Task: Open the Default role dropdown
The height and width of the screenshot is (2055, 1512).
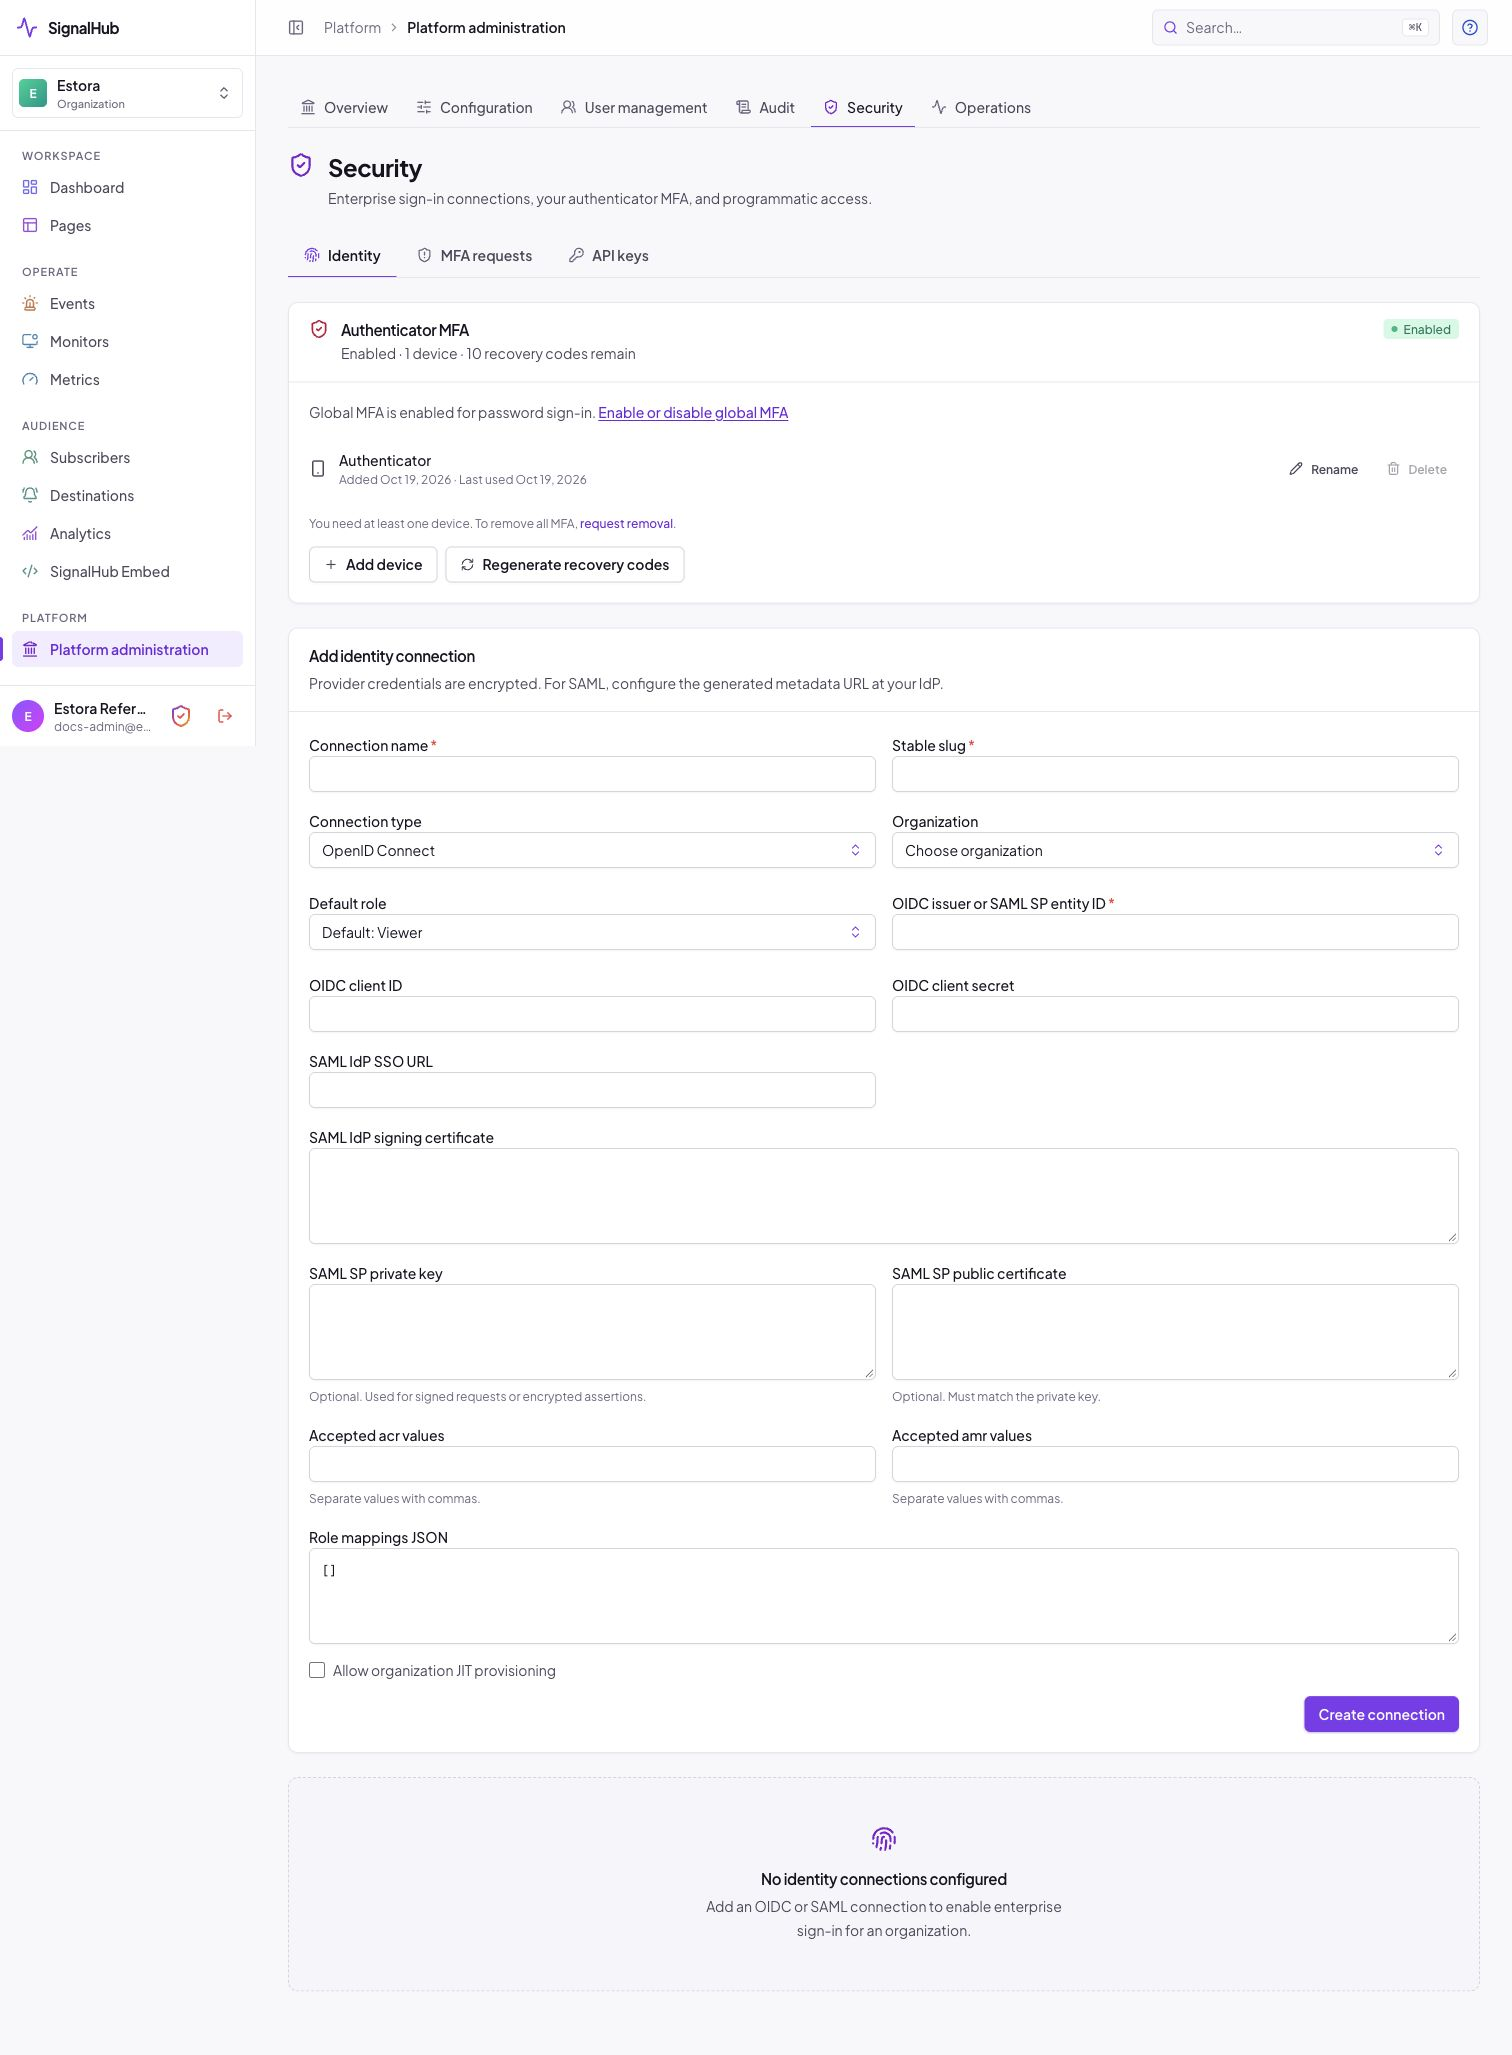Action: click(592, 932)
